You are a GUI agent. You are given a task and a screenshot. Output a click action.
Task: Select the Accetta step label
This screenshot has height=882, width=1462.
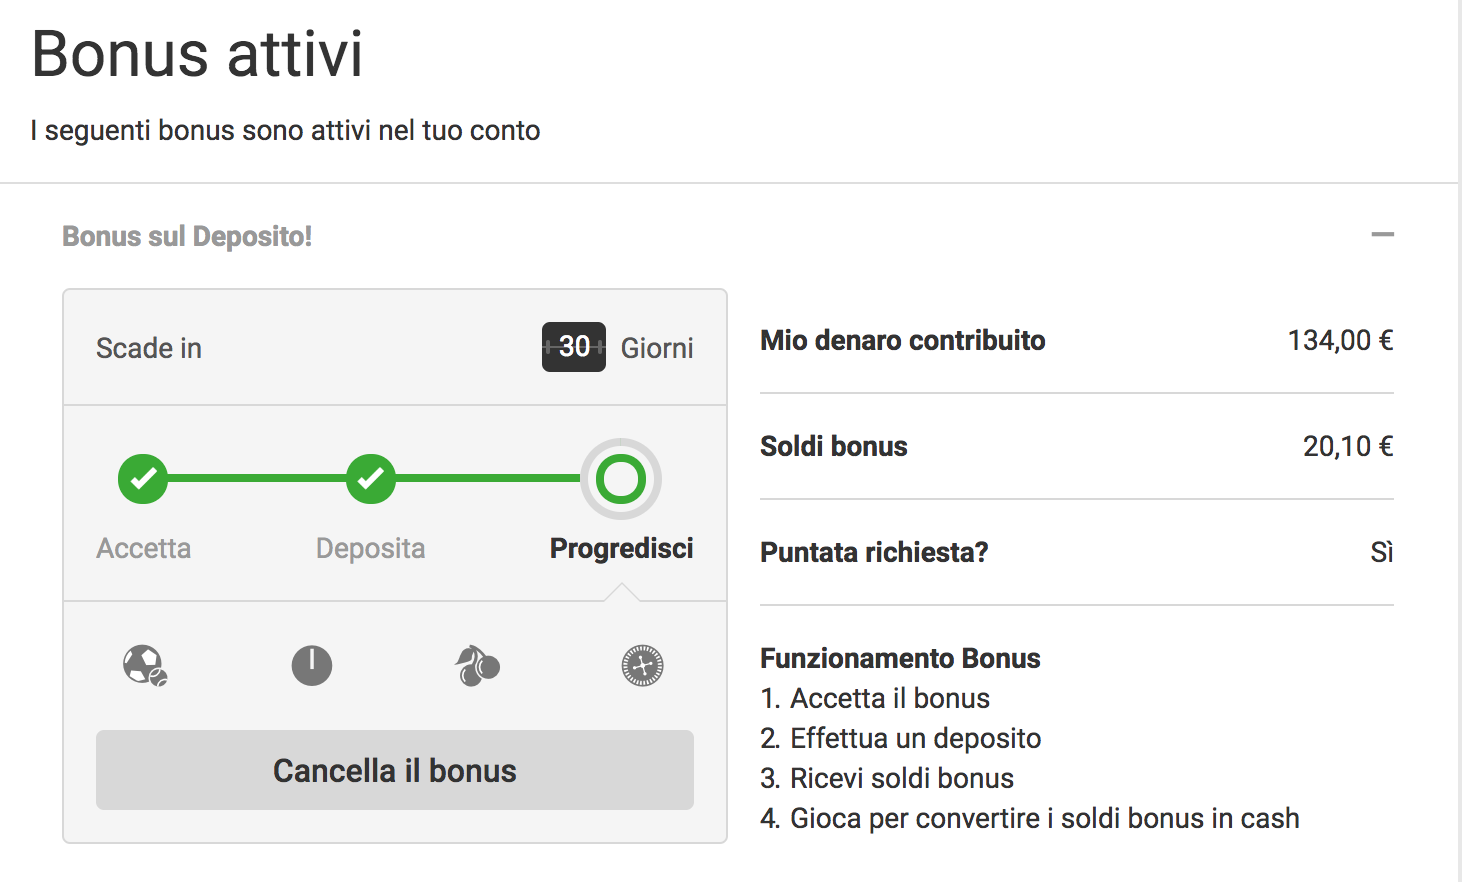click(143, 548)
